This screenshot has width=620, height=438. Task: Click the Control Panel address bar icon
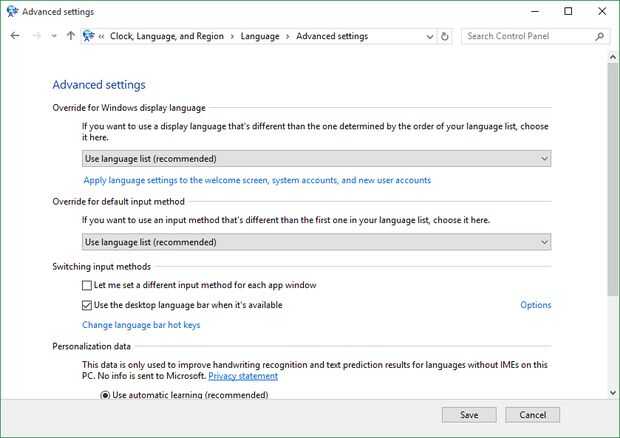pos(89,36)
